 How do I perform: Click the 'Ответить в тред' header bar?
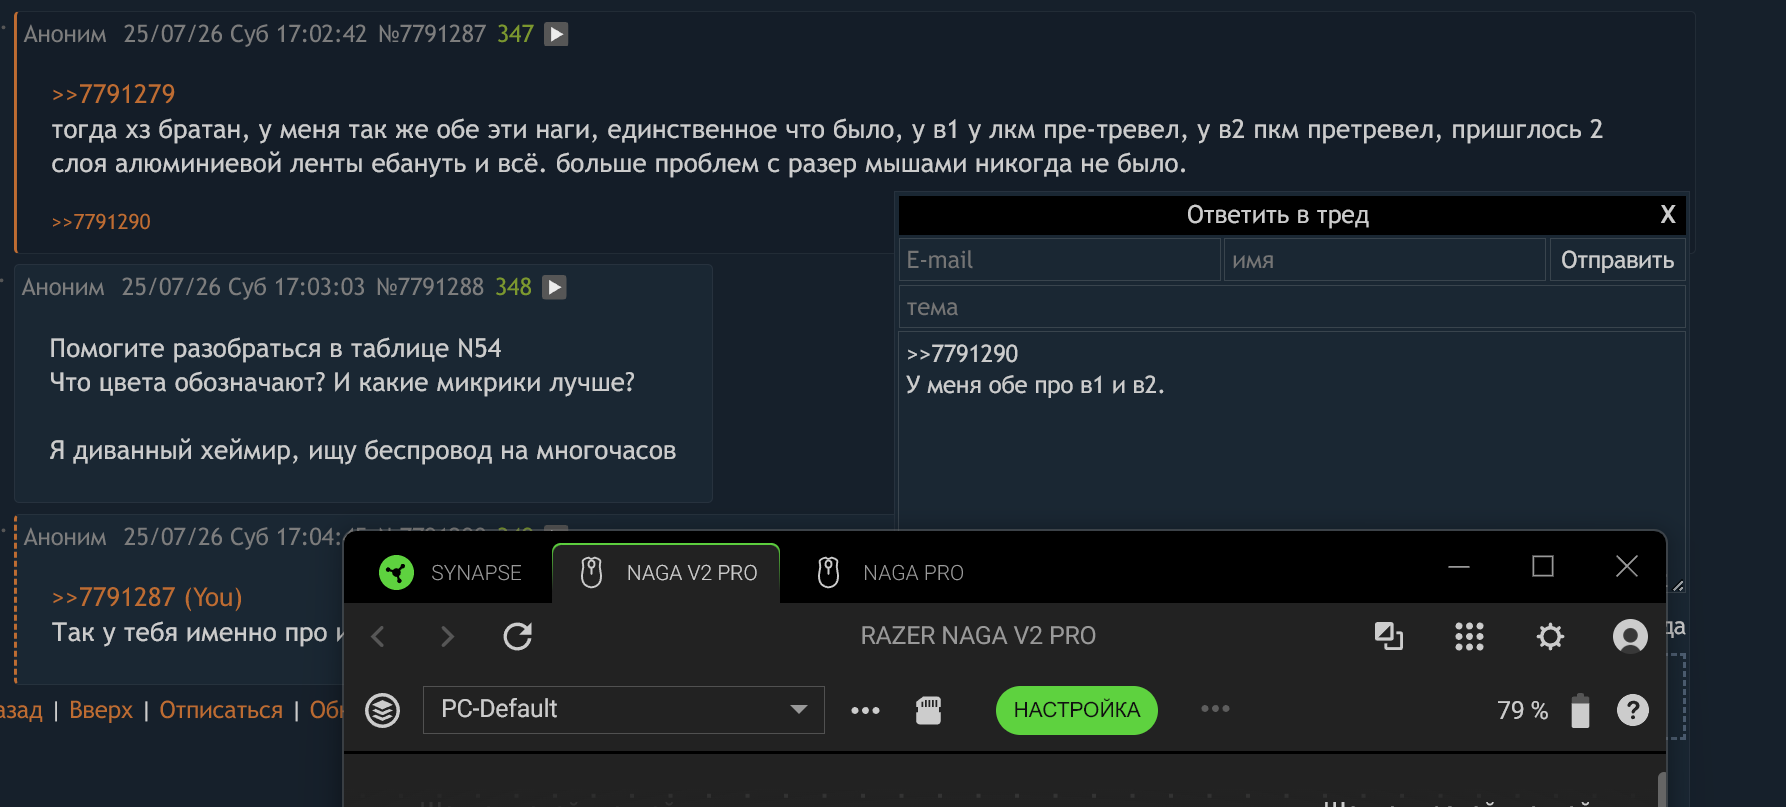coord(1278,215)
